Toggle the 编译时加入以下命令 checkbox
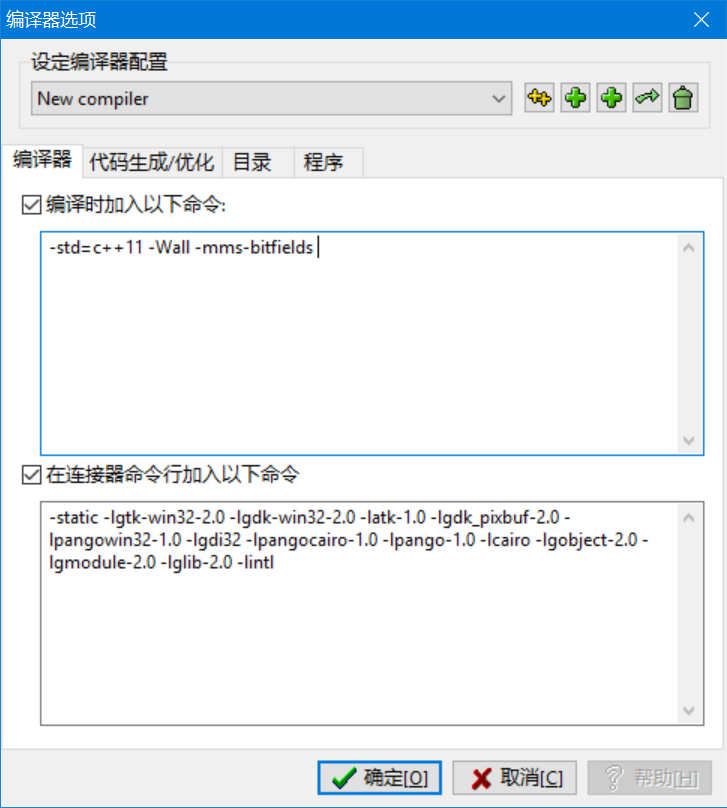This screenshot has width=727, height=808. [31, 205]
